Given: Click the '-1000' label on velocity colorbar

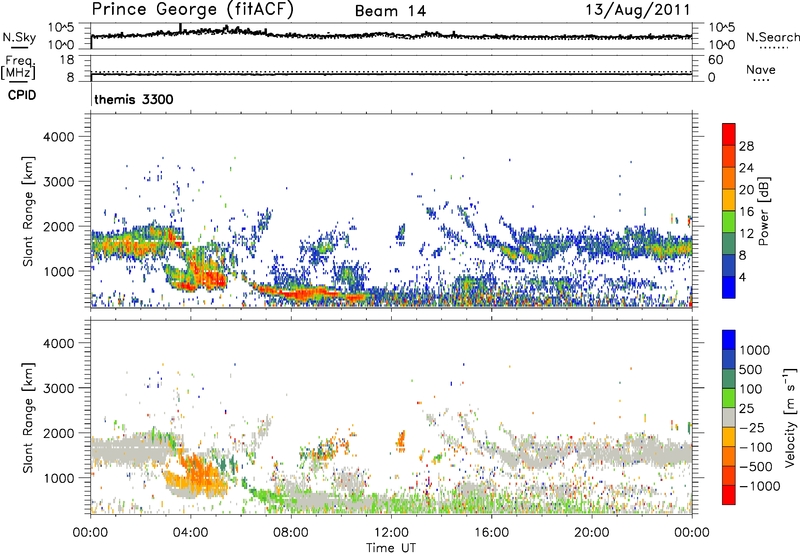Looking at the screenshot, I should [x=759, y=486].
